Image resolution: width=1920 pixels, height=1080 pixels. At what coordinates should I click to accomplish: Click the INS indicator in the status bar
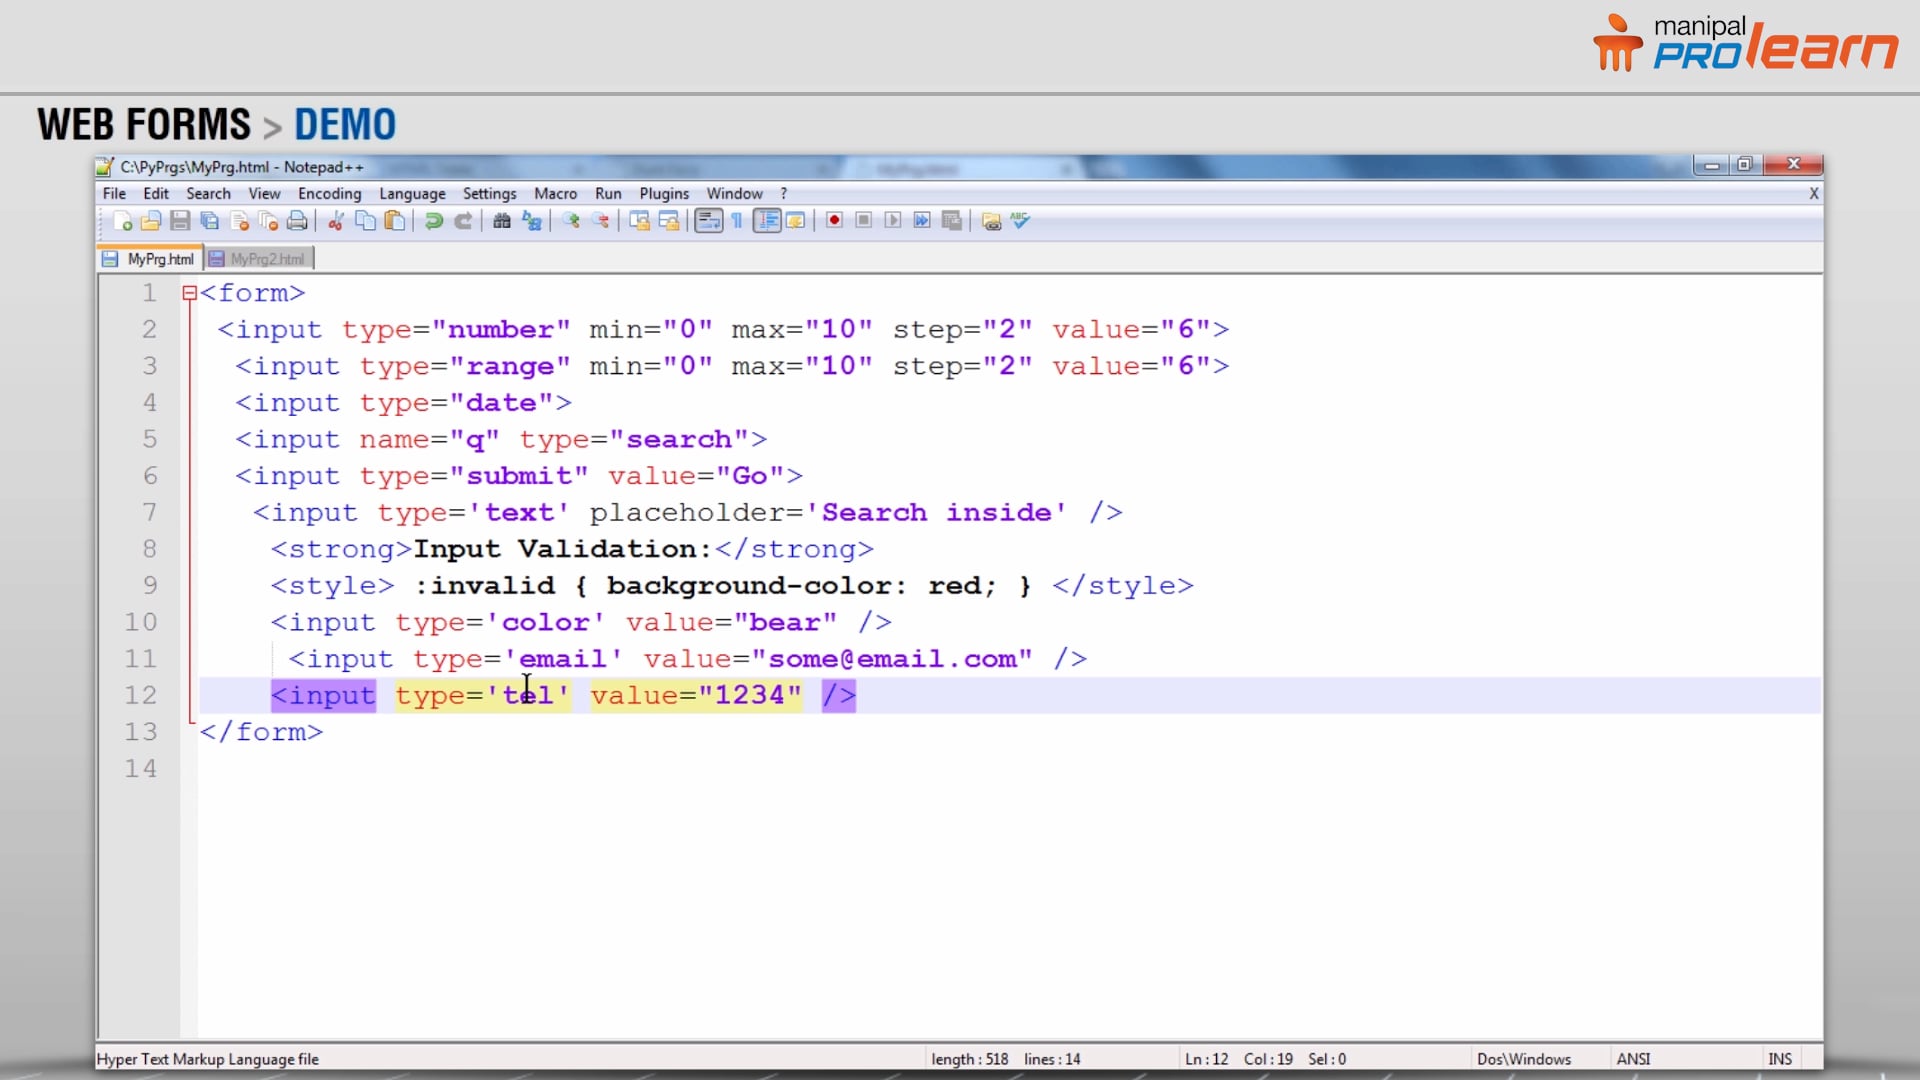tap(1780, 1058)
